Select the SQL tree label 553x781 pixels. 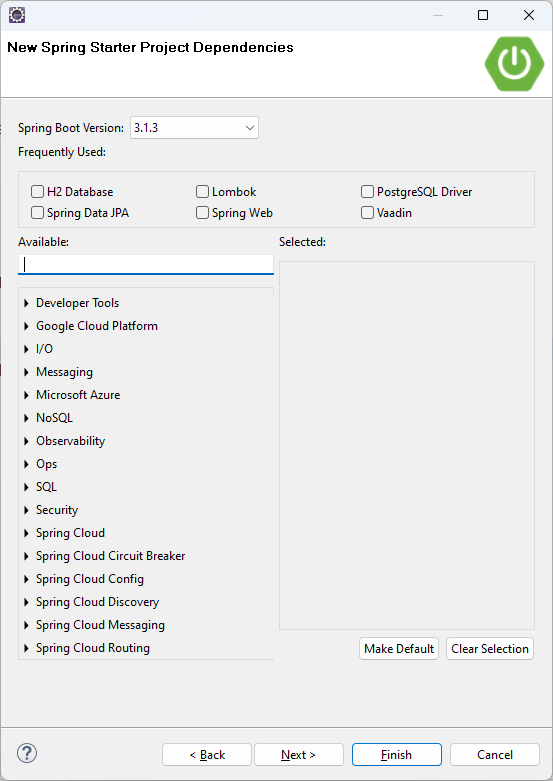[46, 487]
